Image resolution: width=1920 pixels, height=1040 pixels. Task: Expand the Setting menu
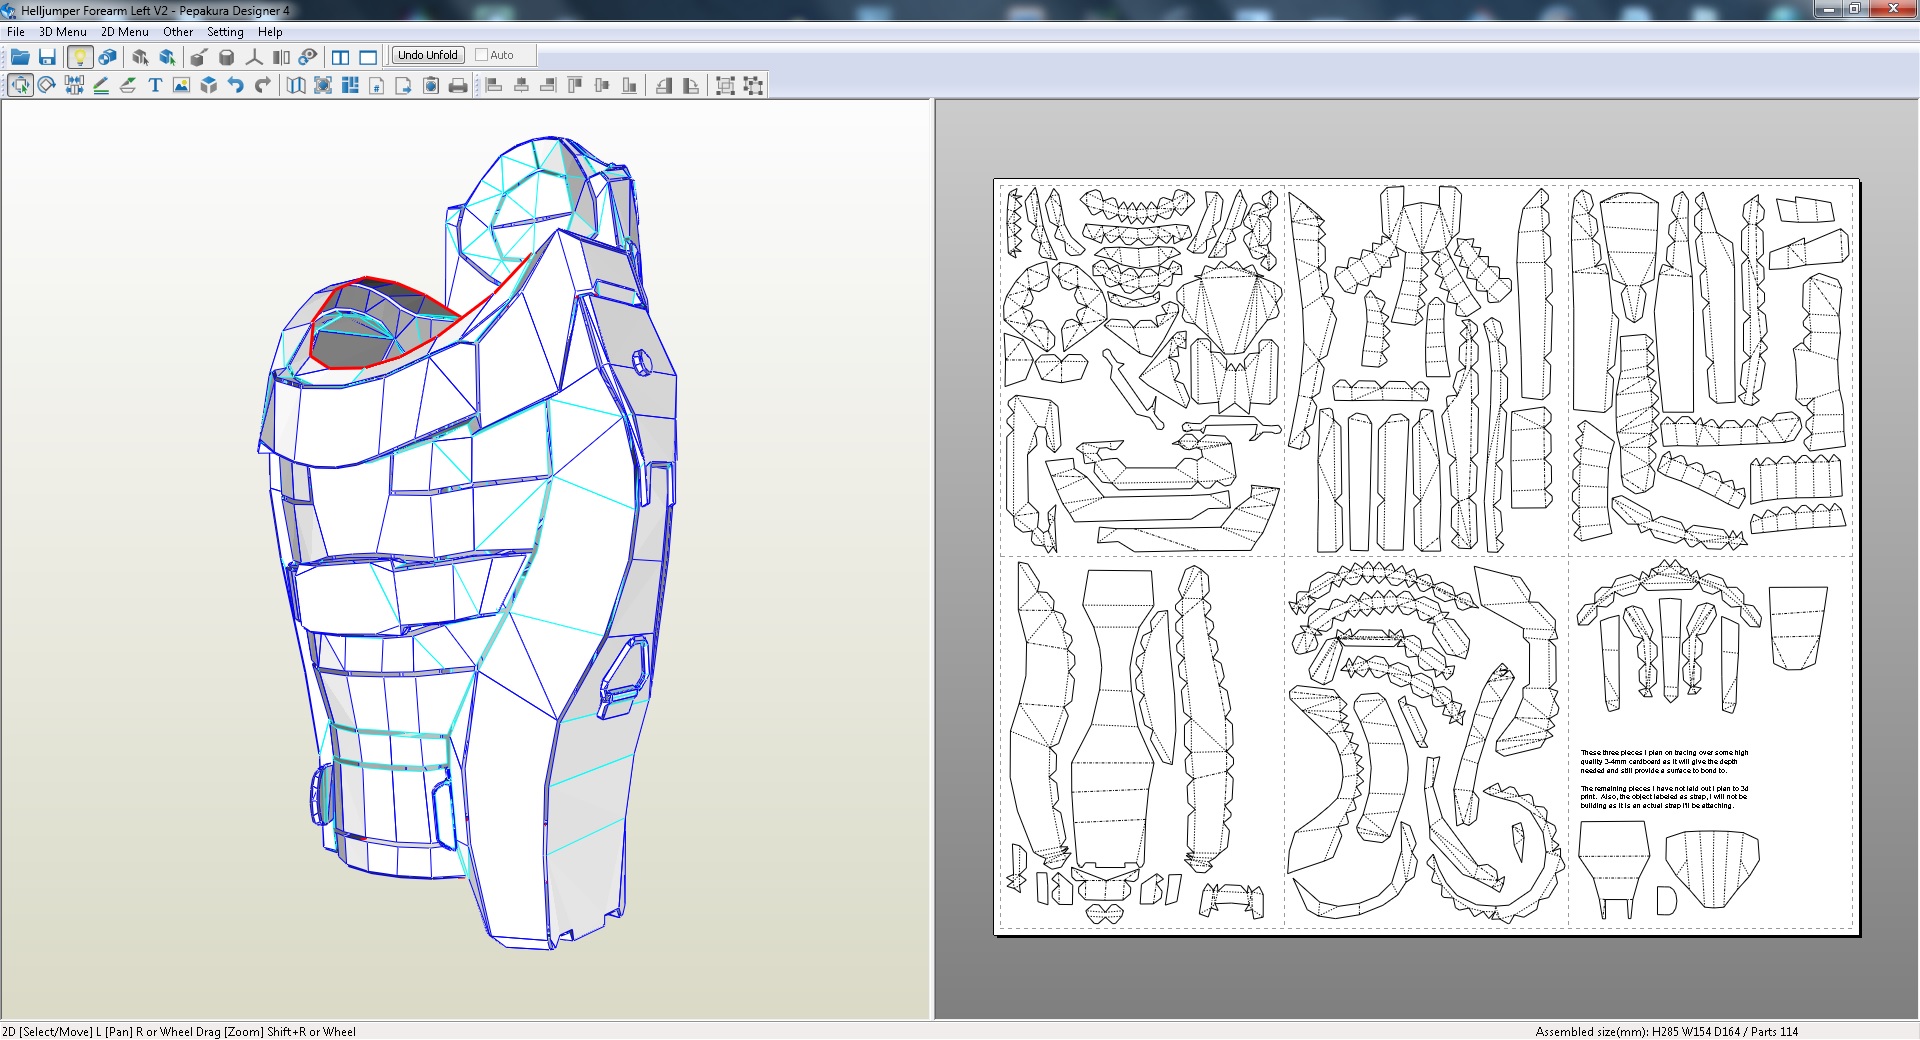click(225, 32)
